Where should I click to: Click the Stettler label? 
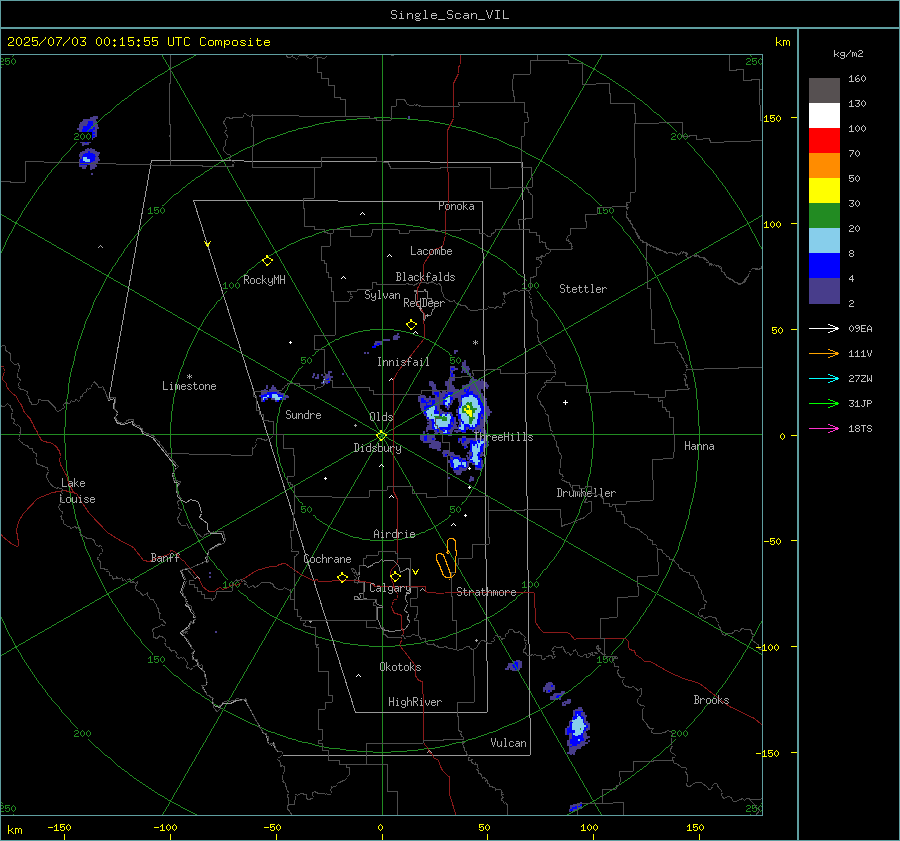[x=583, y=289]
